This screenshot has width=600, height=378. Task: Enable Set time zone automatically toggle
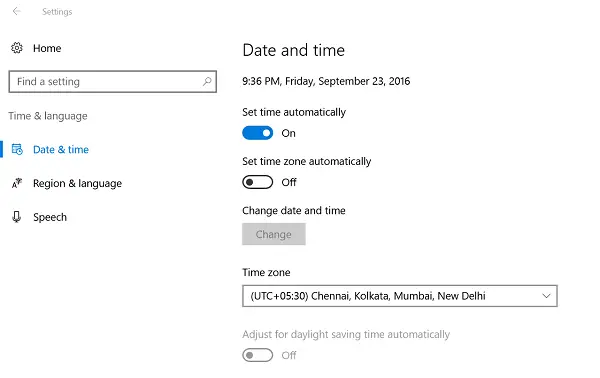point(258,182)
